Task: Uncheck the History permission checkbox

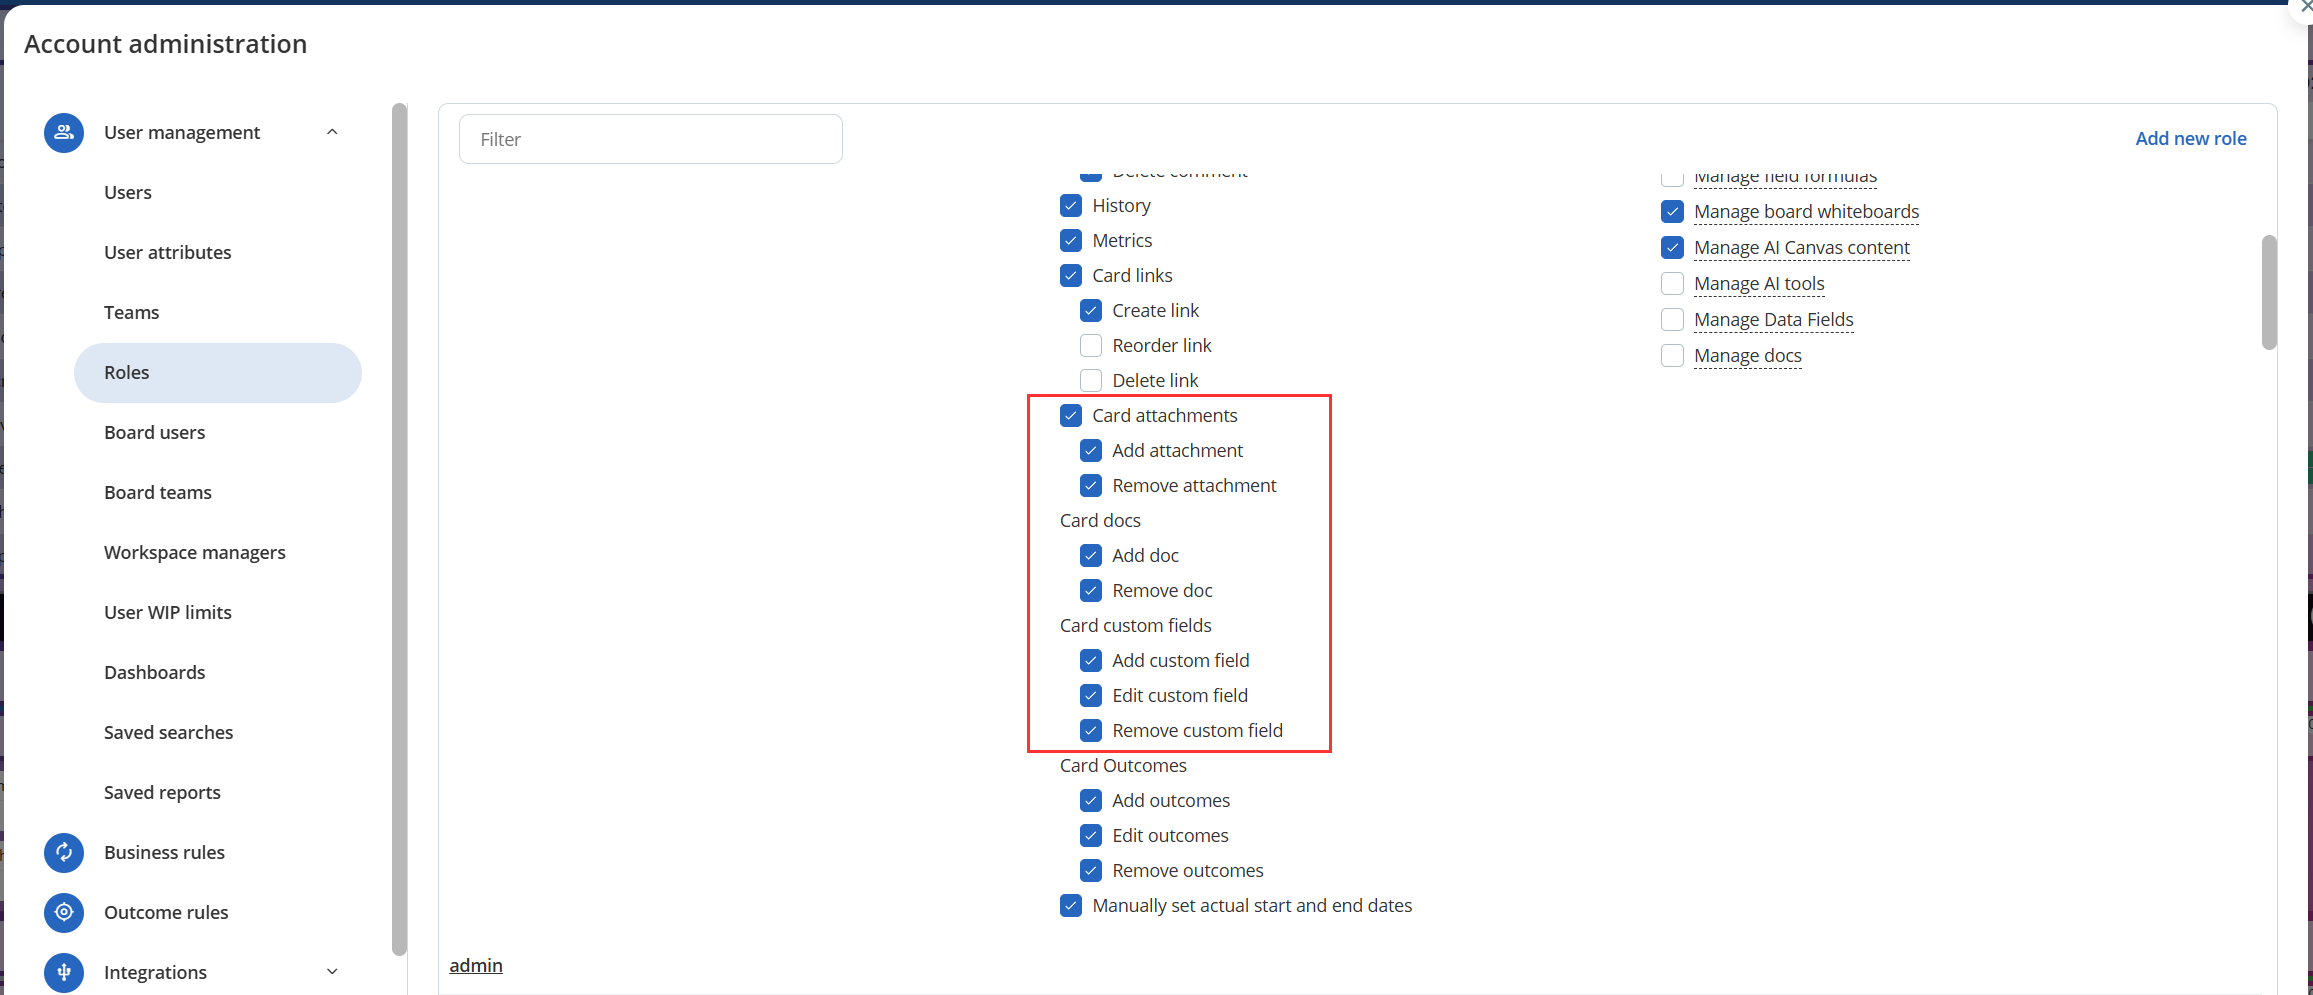Action: (x=1071, y=206)
